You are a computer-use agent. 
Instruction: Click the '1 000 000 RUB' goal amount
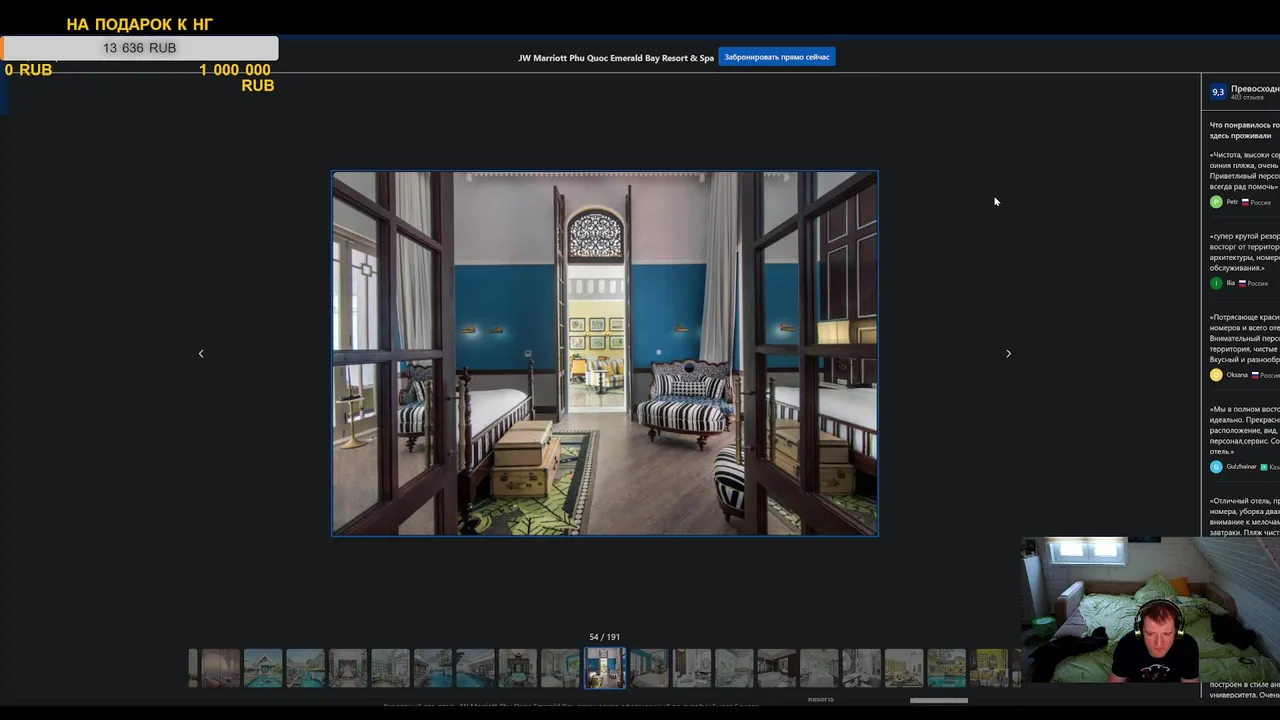236,78
